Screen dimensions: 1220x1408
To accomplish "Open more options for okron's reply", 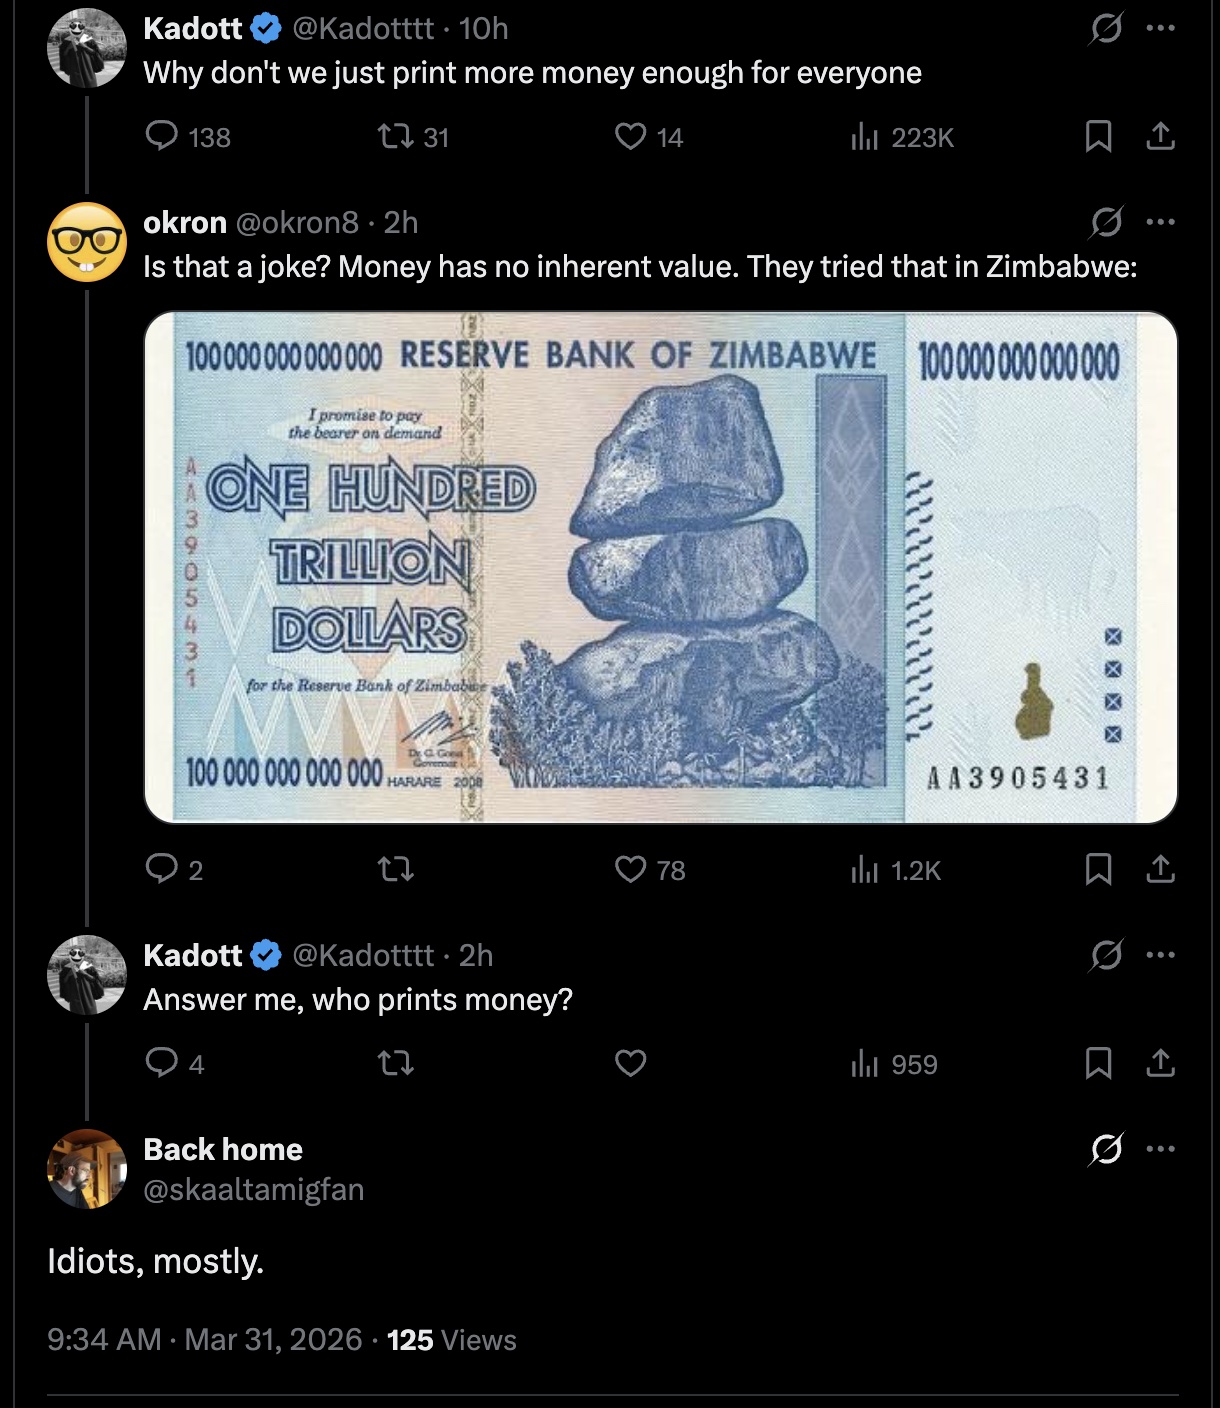I will [1160, 222].
